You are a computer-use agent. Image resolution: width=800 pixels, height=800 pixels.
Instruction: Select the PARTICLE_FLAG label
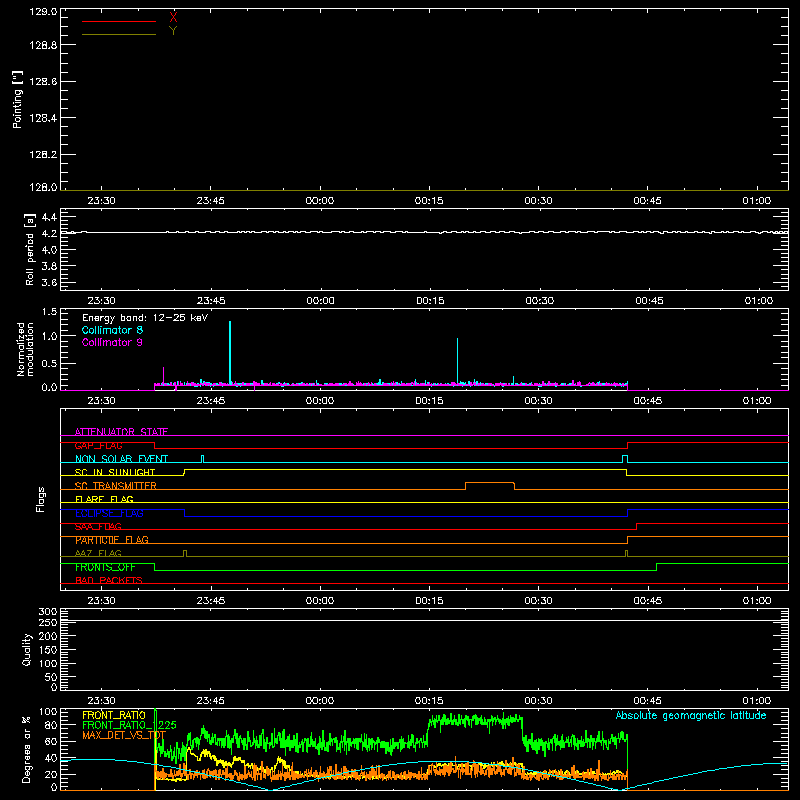click(x=112, y=540)
